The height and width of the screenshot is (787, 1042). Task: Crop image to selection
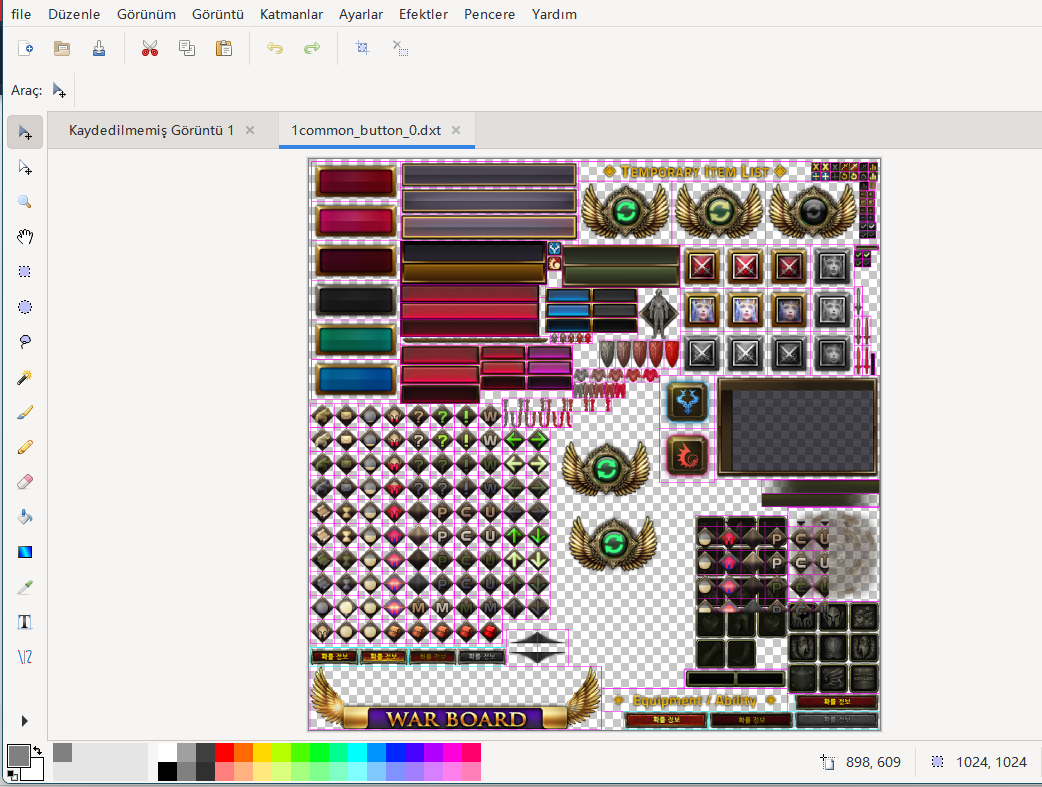362,48
